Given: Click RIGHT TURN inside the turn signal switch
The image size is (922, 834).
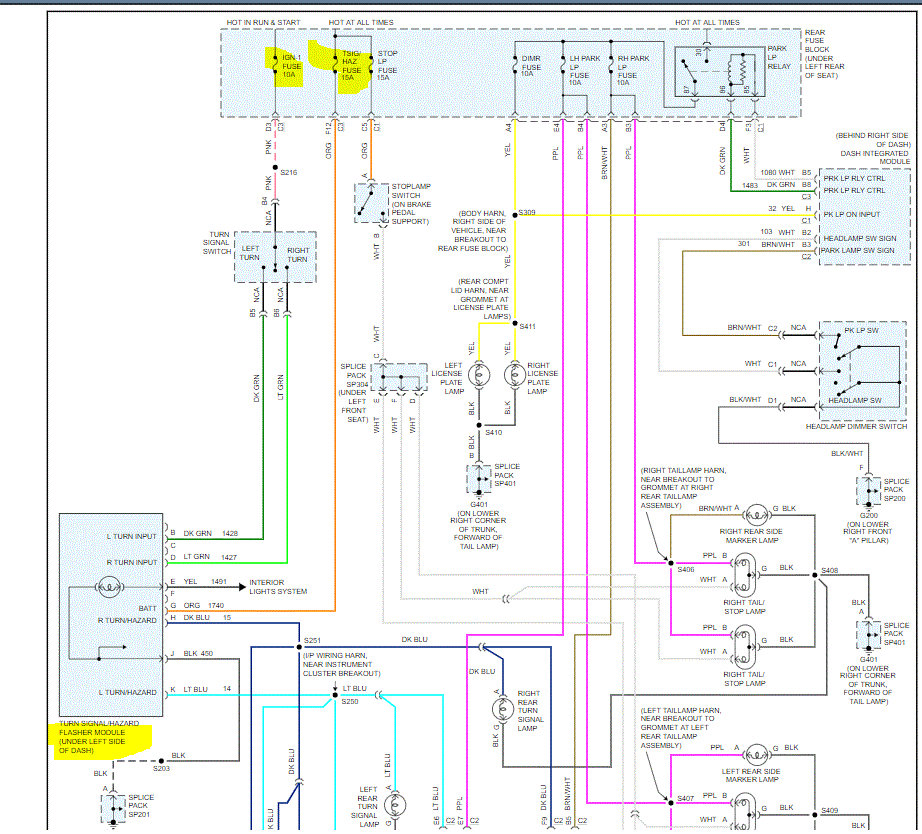Looking at the screenshot, I should pyautogui.click(x=298, y=255).
